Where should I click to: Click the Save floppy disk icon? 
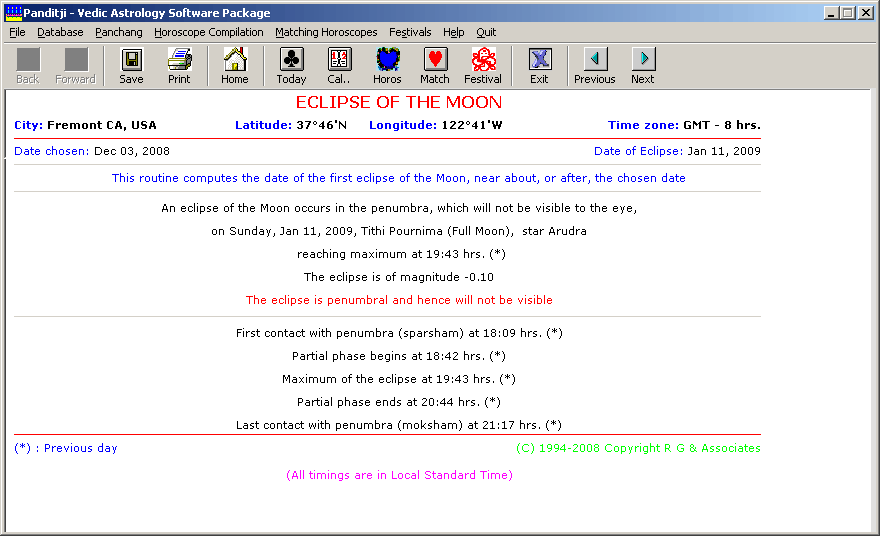(x=131, y=59)
